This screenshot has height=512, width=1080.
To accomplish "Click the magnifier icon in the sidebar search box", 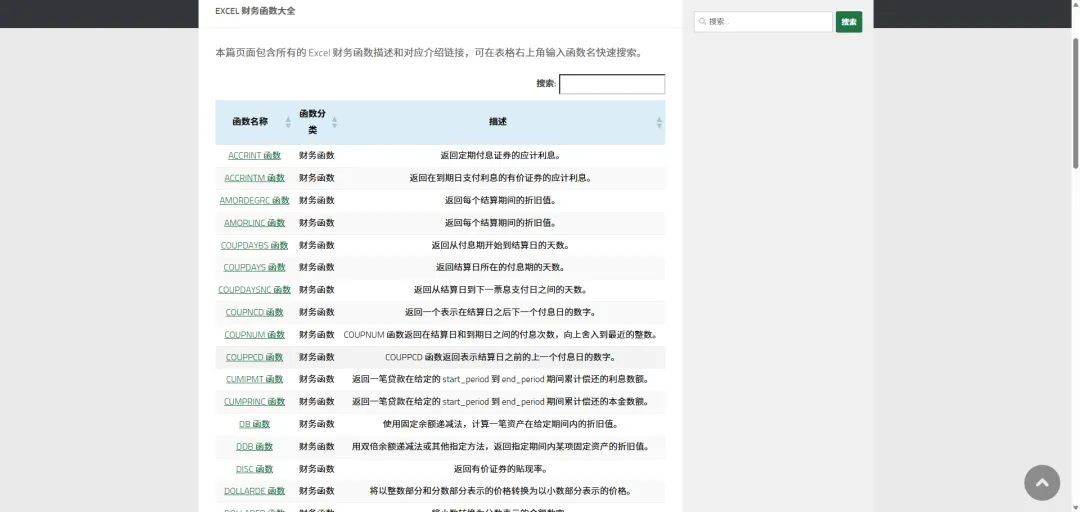I will click(x=703, y=22).
